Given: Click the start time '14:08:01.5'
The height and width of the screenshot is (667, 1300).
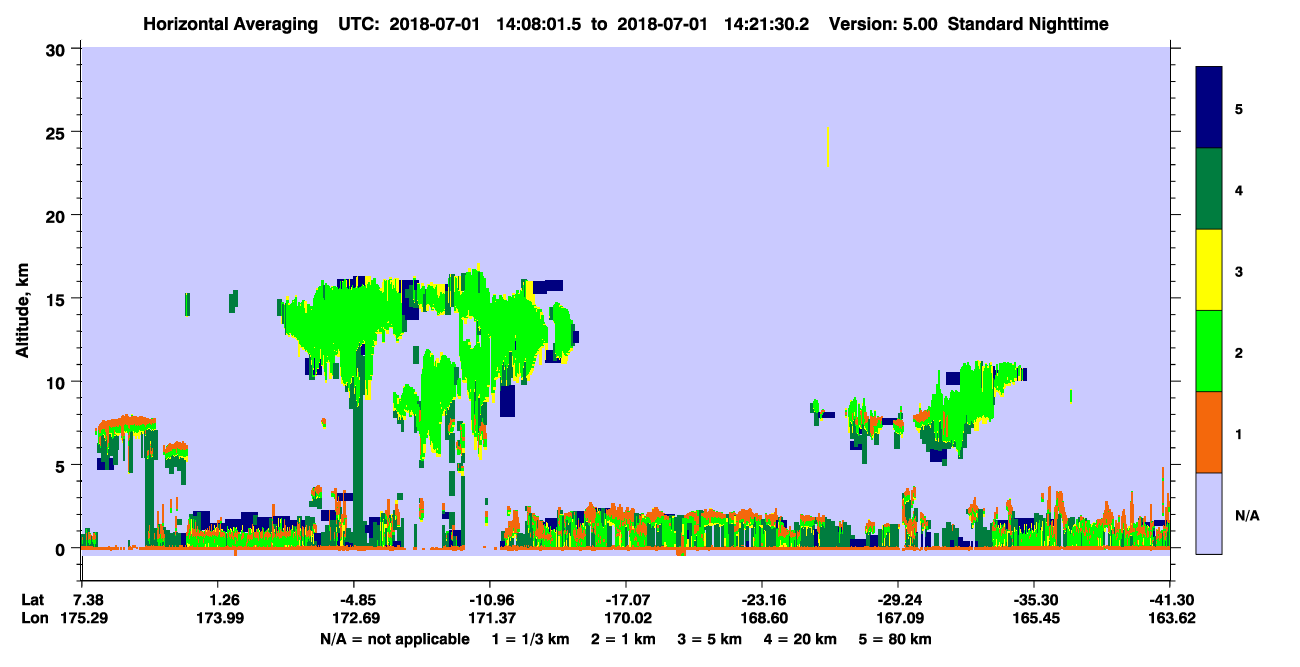Looking at the screenshot, I should pos(540,24).
